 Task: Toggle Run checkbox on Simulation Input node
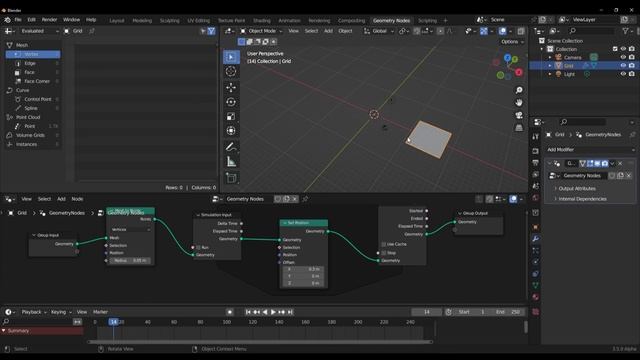point(198,247)
